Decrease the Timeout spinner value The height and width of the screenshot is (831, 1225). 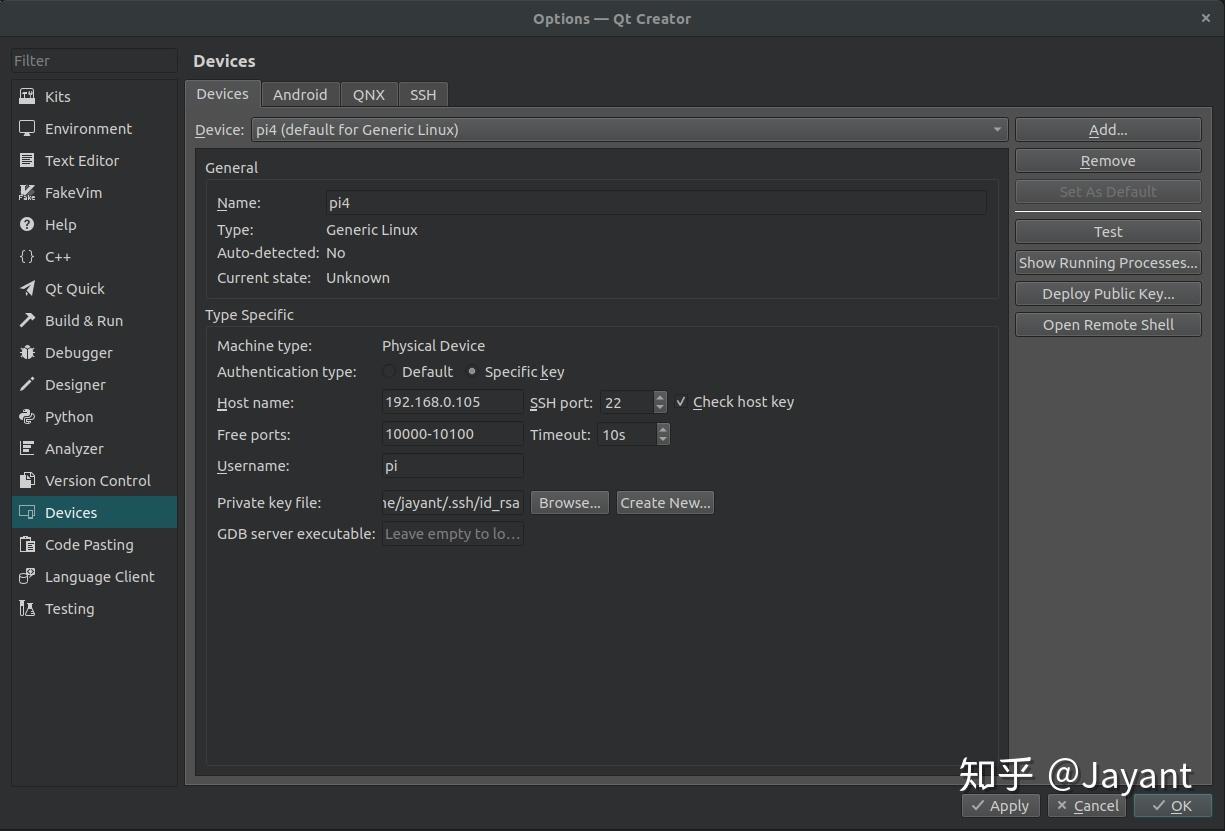click(663, 440)
